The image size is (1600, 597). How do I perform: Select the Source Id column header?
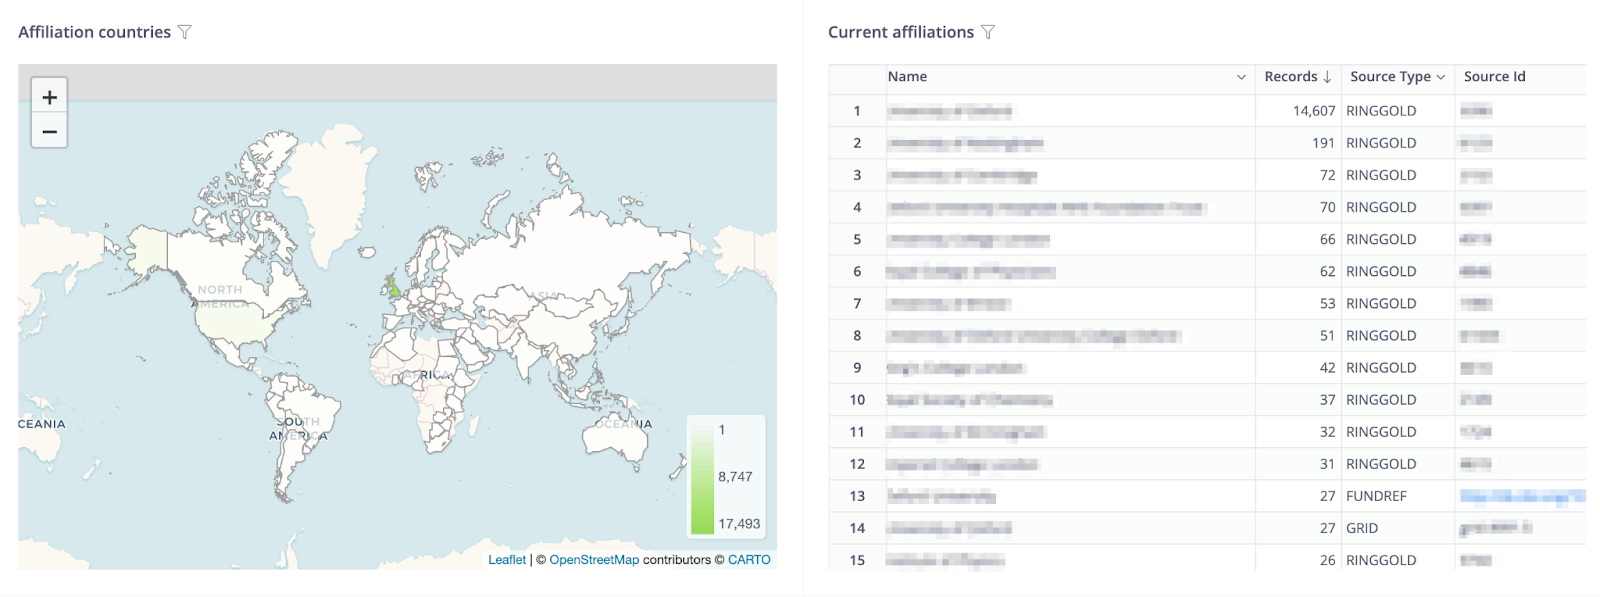pos(1494,77)
